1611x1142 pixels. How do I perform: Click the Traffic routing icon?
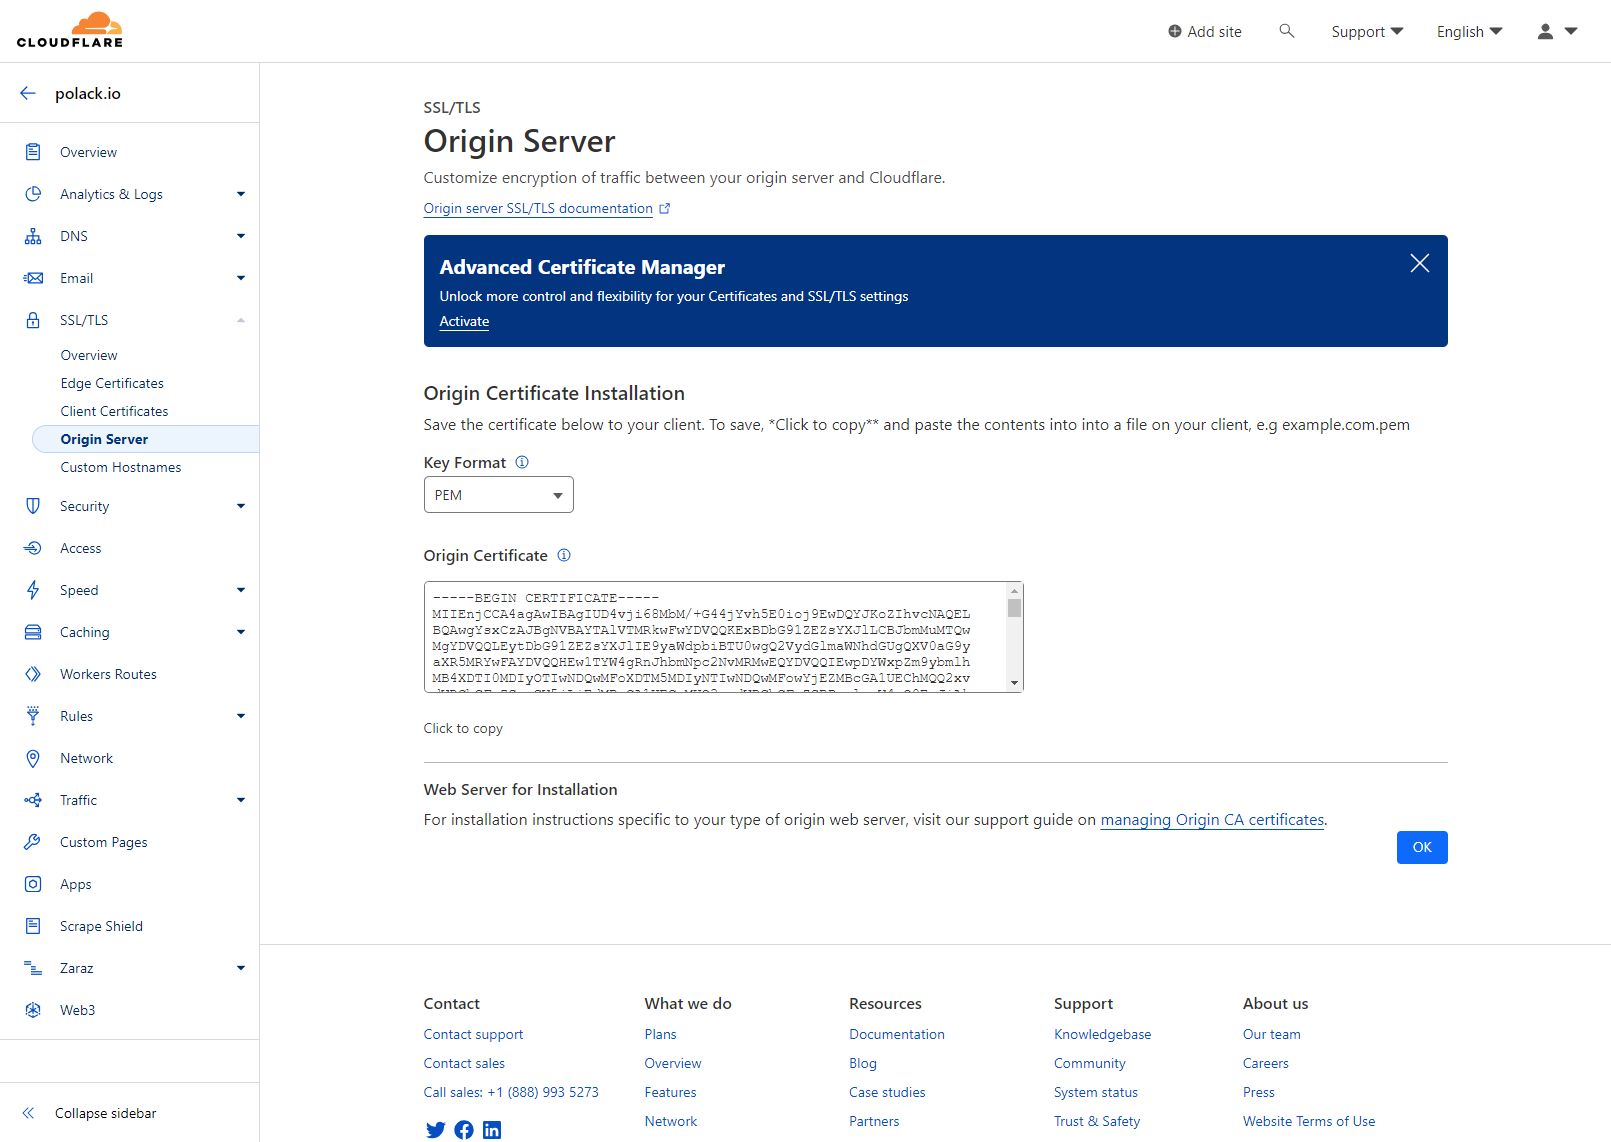(x=33, y=800)
